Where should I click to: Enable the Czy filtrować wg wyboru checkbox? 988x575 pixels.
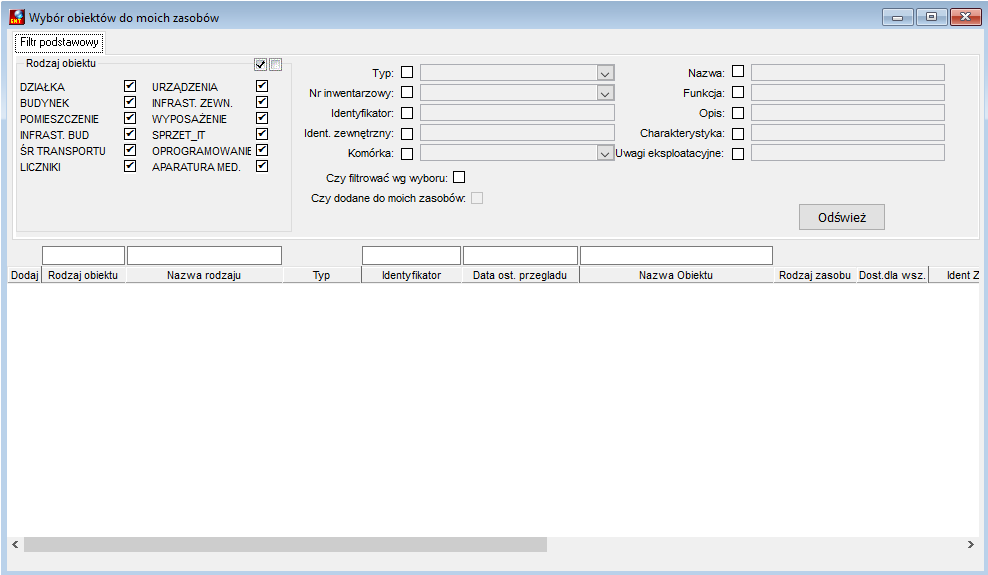click(x=459, y=178)
